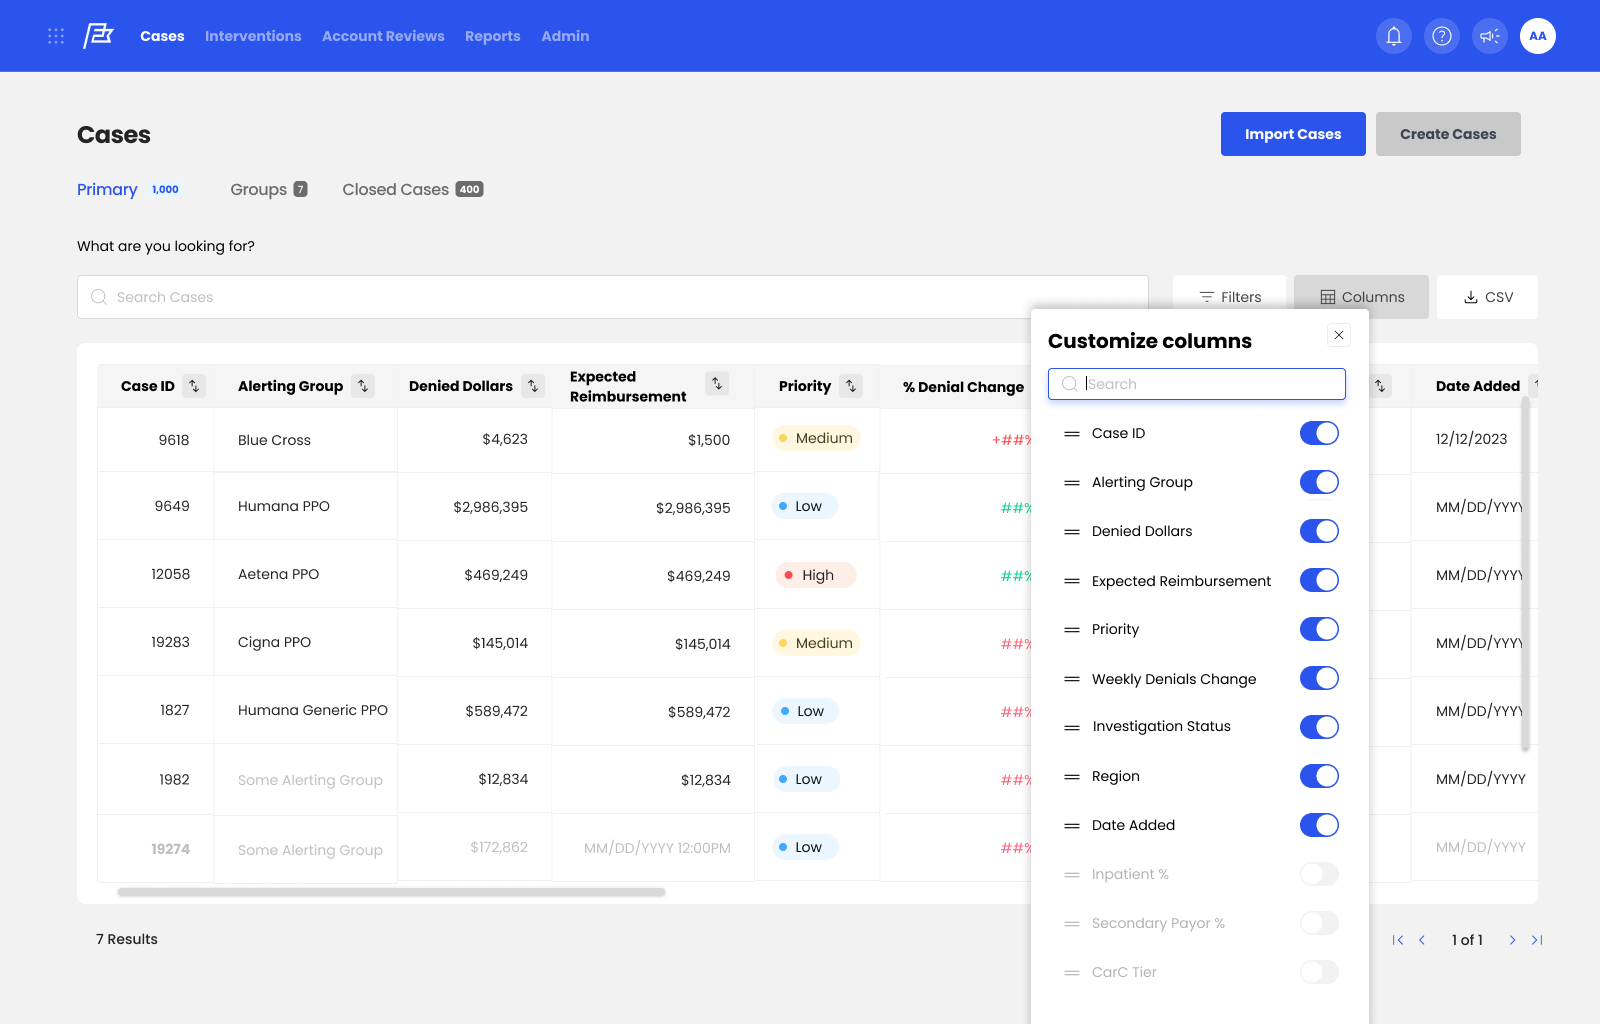Open the Filters dropdown
The image size is (1600, 1024).
click(1229, 297)
